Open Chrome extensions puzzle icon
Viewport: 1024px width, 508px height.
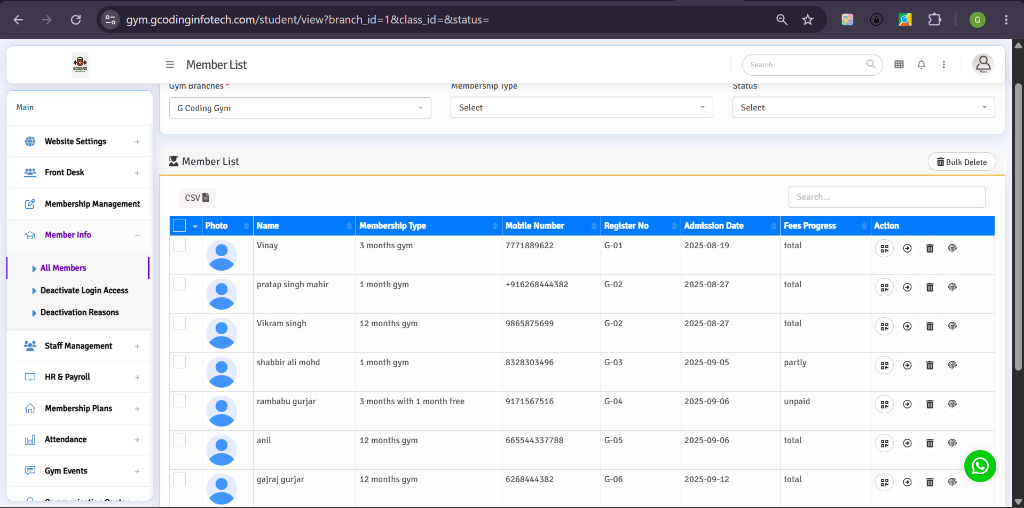[x=935, y=20]
